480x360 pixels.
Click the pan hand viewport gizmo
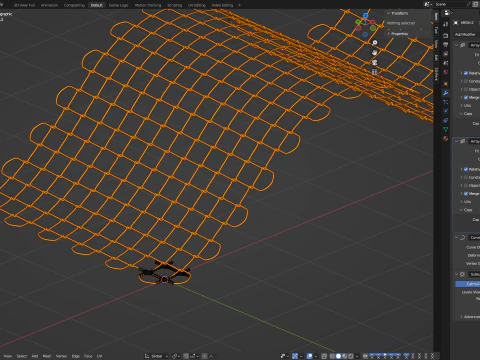pos(375,53)
